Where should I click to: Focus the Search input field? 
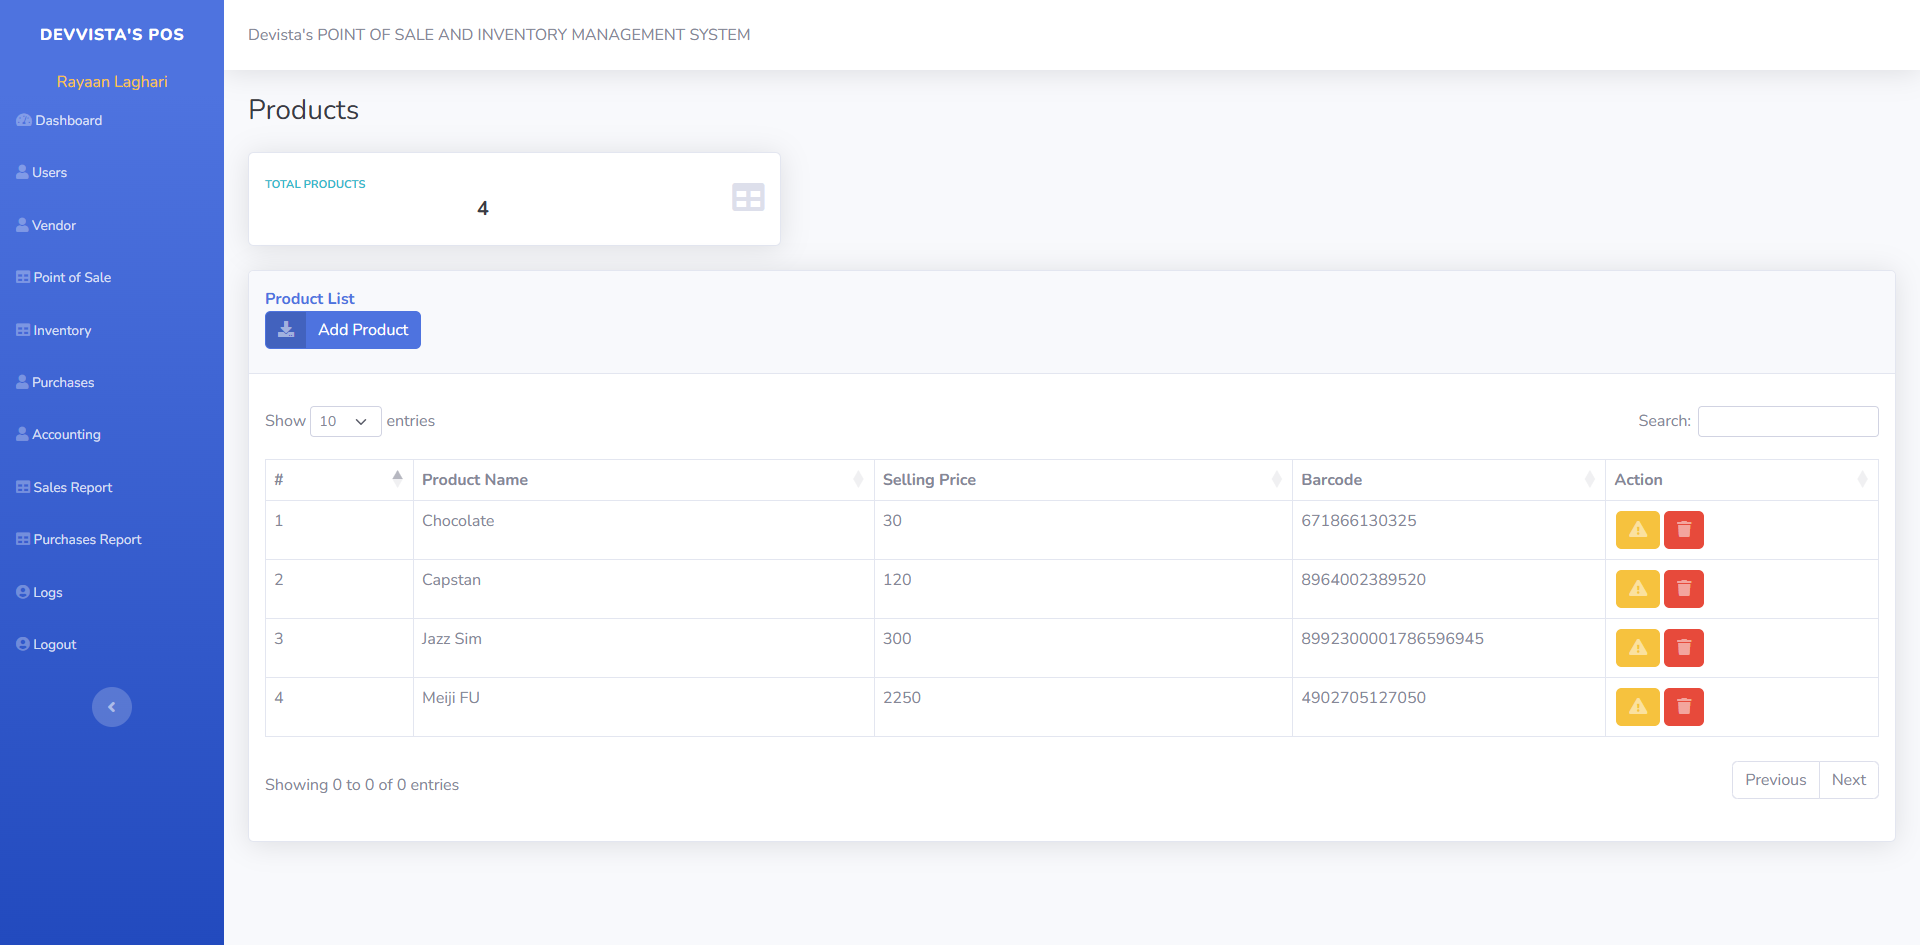pyautogui.click(x=1788, y=421)
